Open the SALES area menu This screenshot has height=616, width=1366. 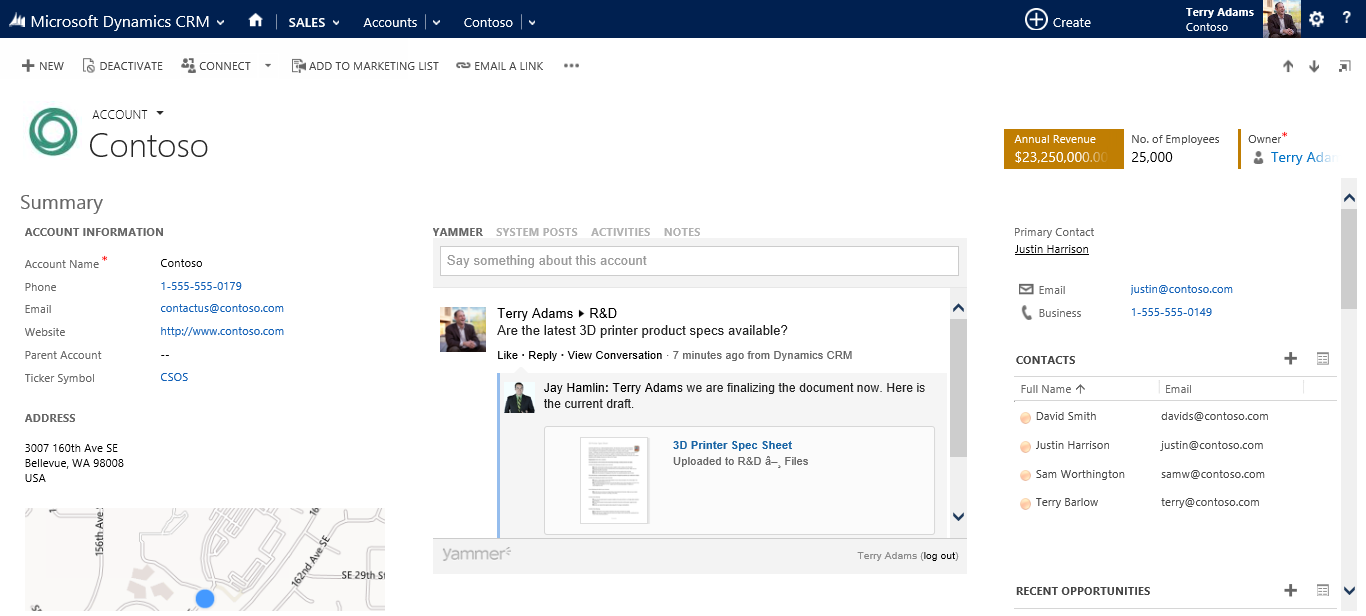click(x=315, y=22)
